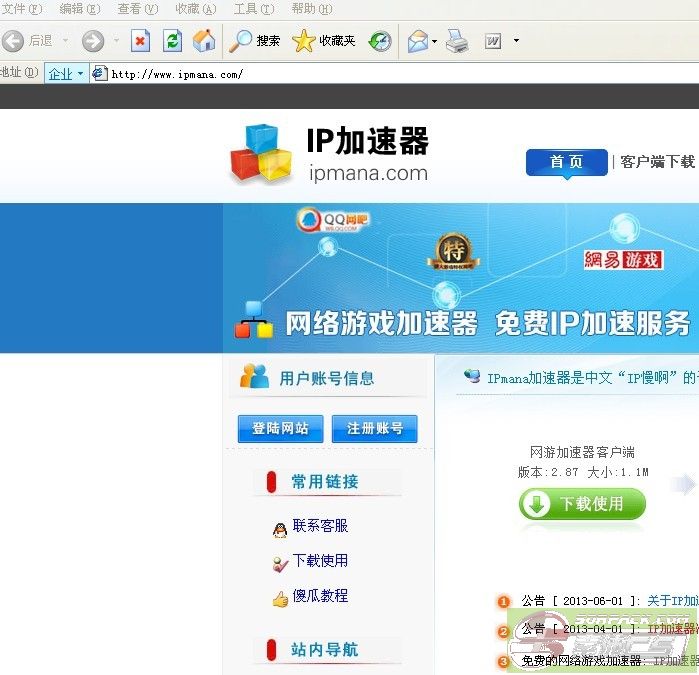Expand the 企业 dropdown in address bar
Screen dimensions: 699x675
coord(67,73)
